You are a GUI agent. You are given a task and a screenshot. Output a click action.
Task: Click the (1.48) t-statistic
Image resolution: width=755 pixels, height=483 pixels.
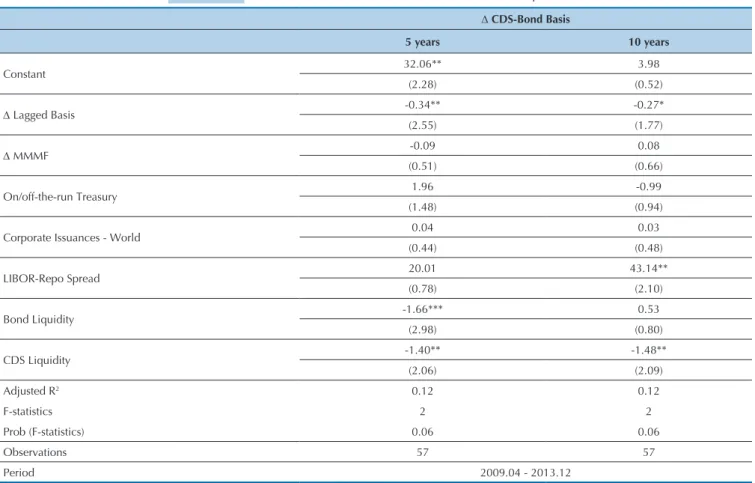422,207
